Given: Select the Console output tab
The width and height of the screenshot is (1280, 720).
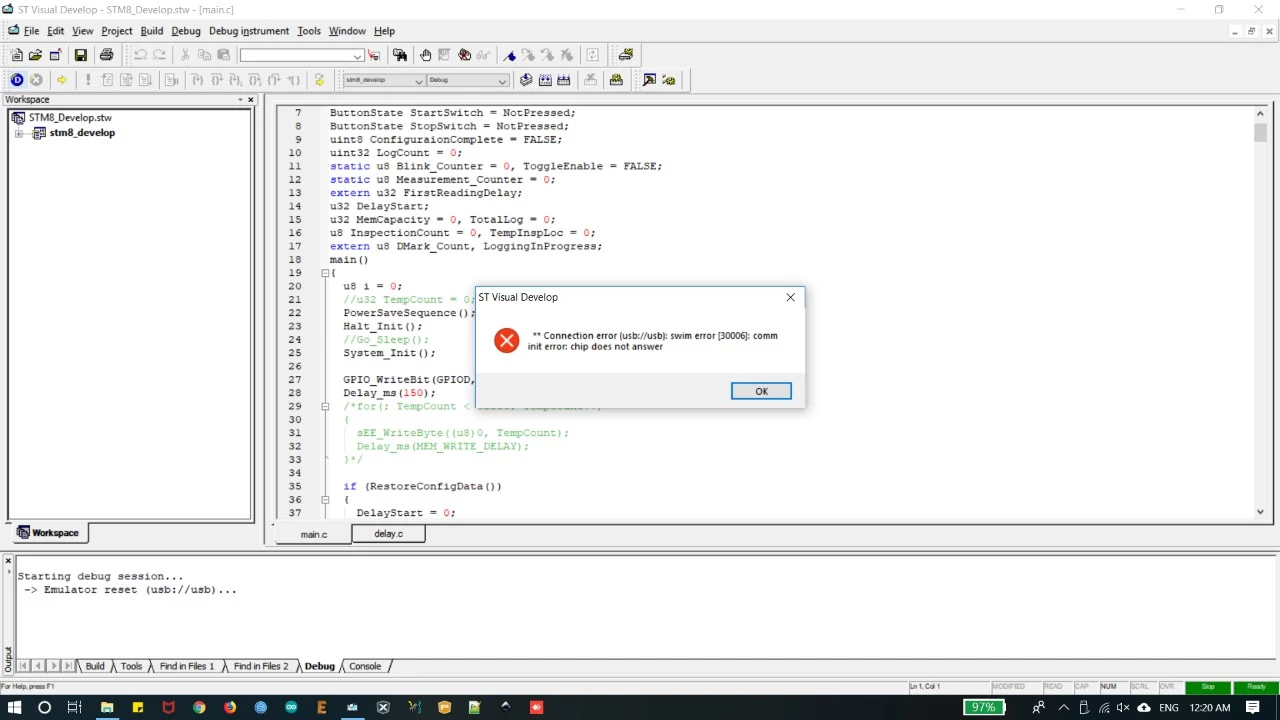Looking at the screenshot, I should (365, 666).
